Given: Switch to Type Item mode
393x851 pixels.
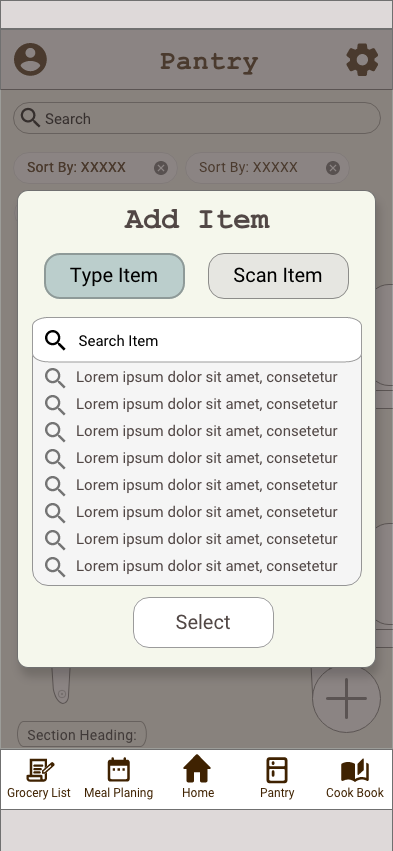Looking at the screenshot, I should coord(115,276).
